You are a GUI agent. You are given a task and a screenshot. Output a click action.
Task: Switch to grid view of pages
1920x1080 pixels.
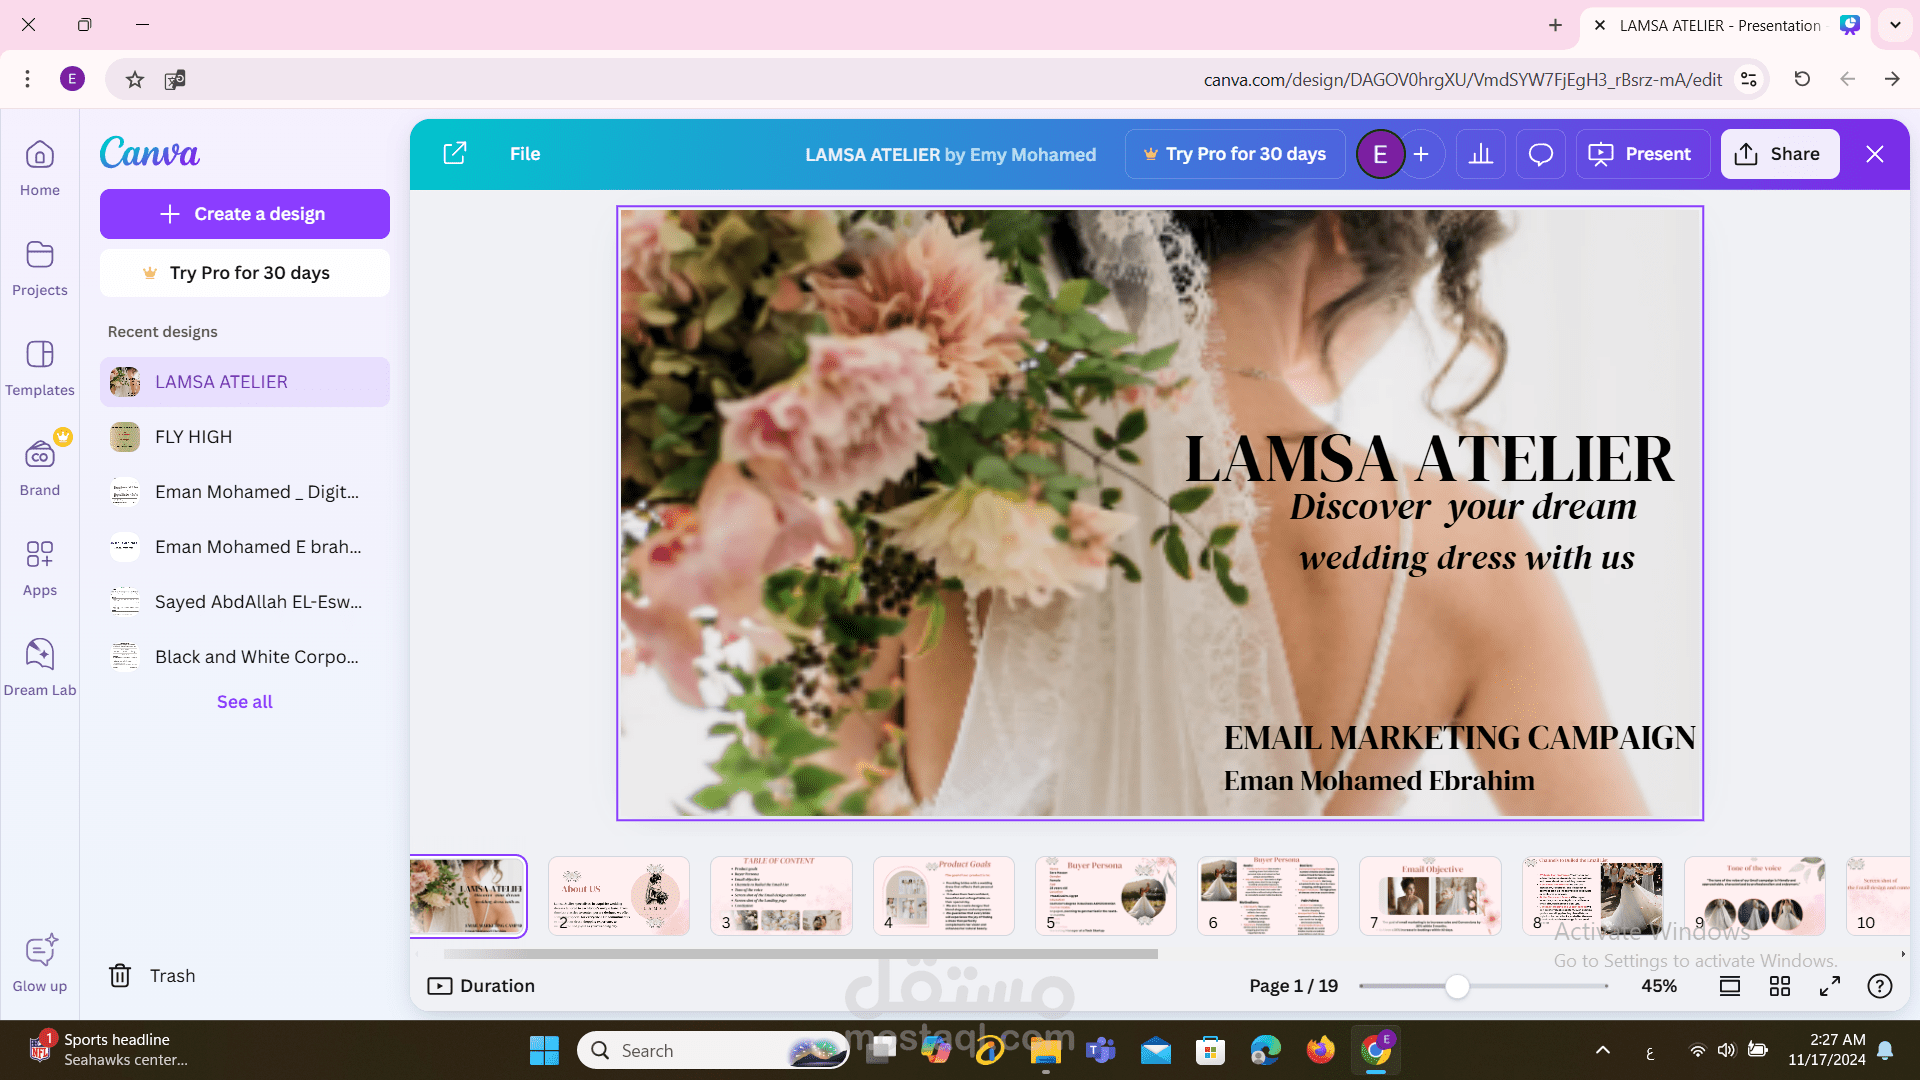click(x=1780, y=986)
